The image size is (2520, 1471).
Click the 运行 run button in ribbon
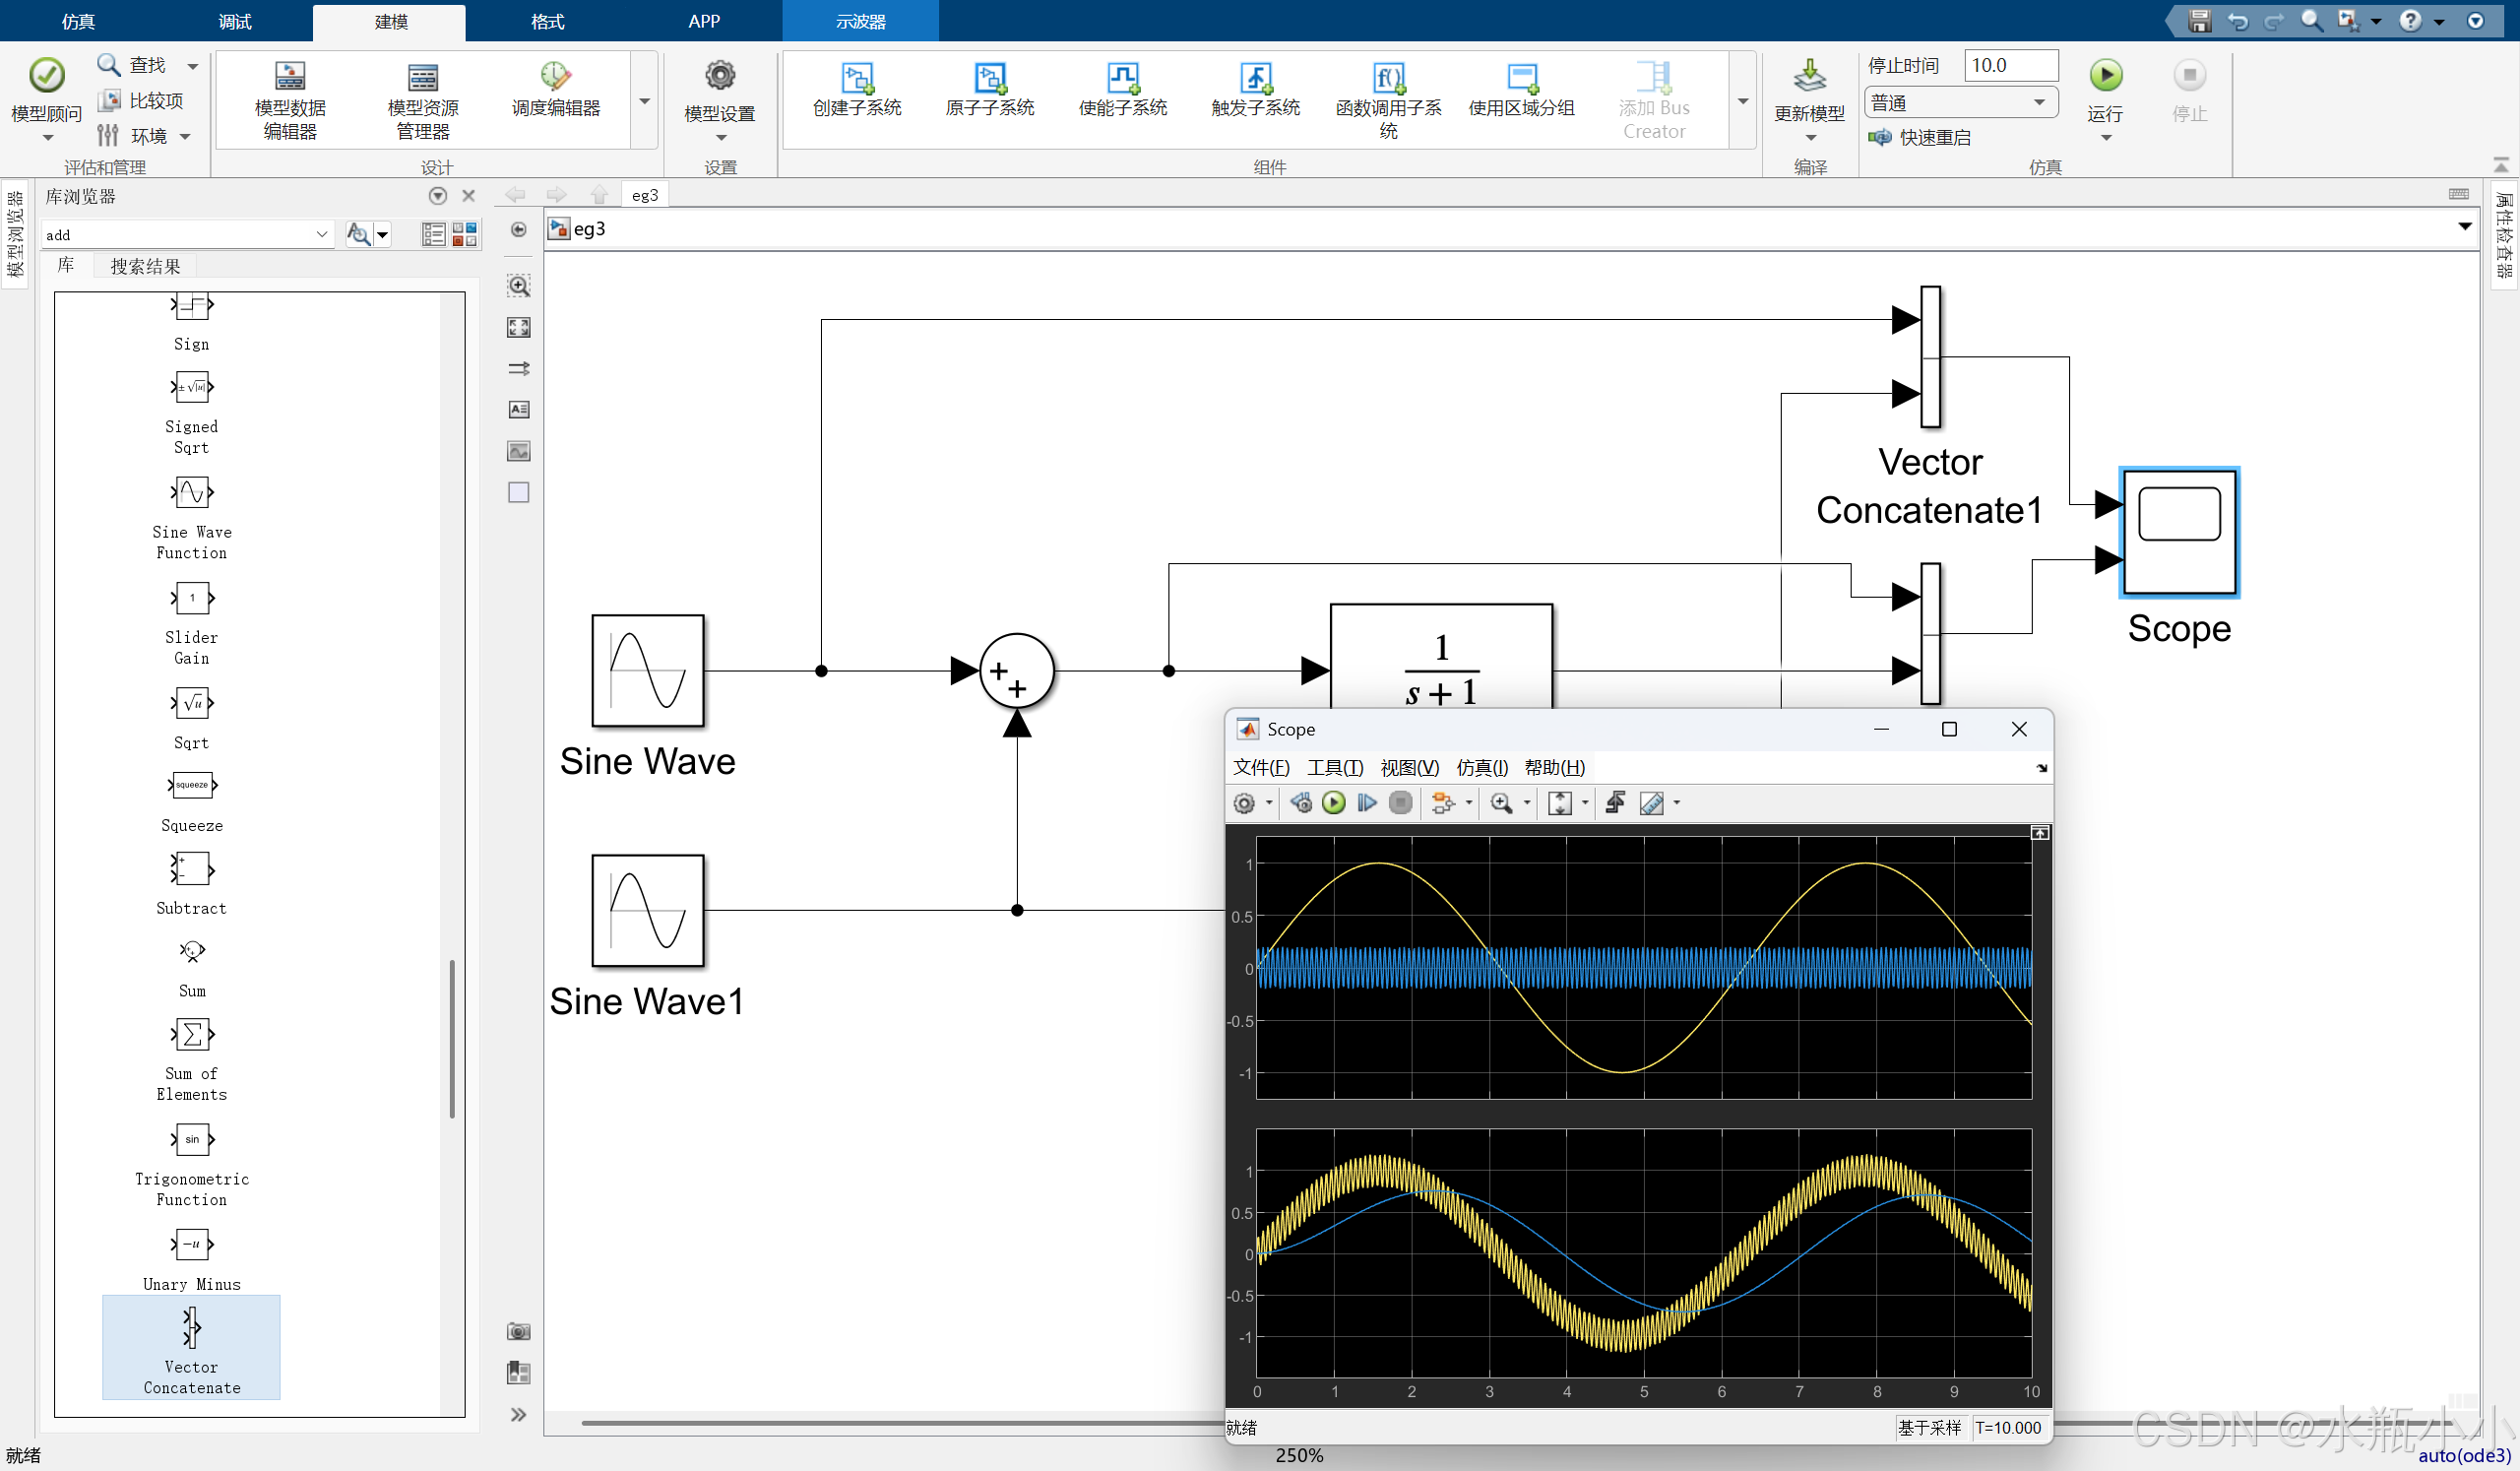pyautogui.click(x=2105, y=77)
